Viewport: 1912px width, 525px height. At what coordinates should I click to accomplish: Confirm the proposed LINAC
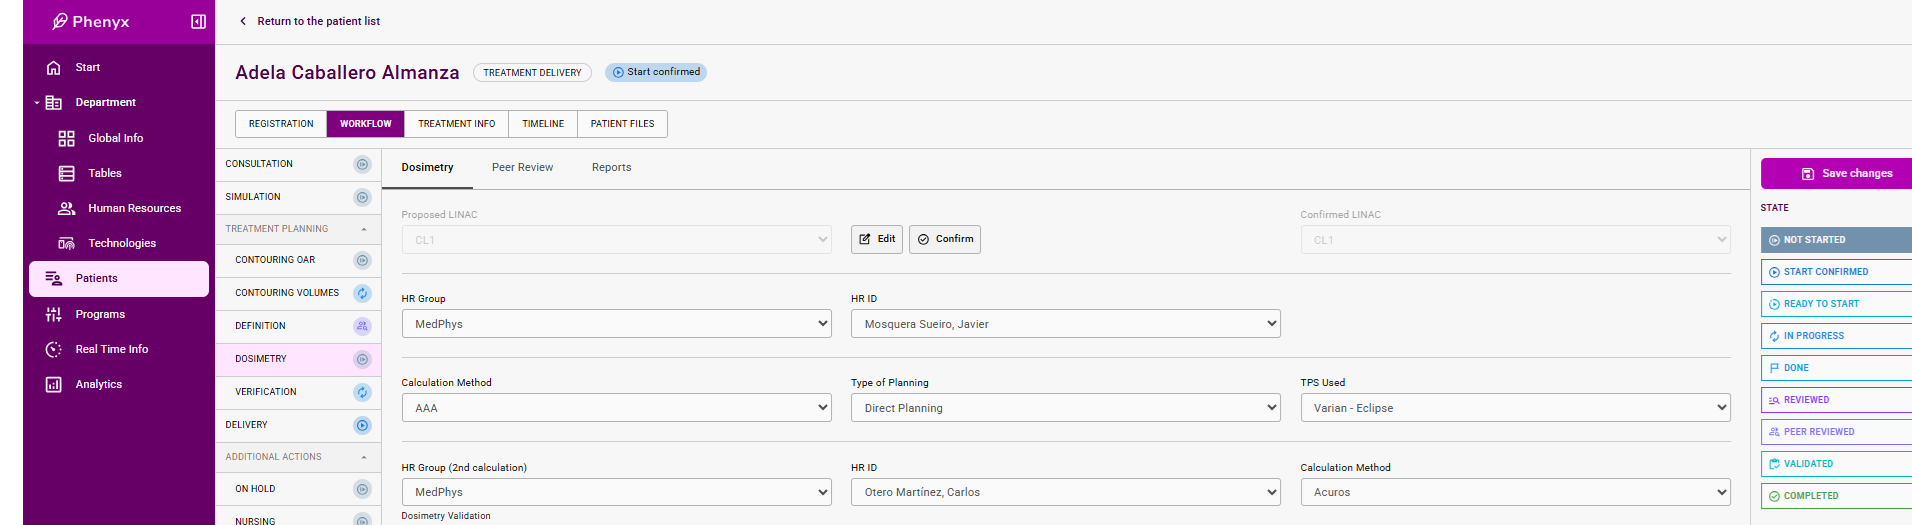coord(944,240)
